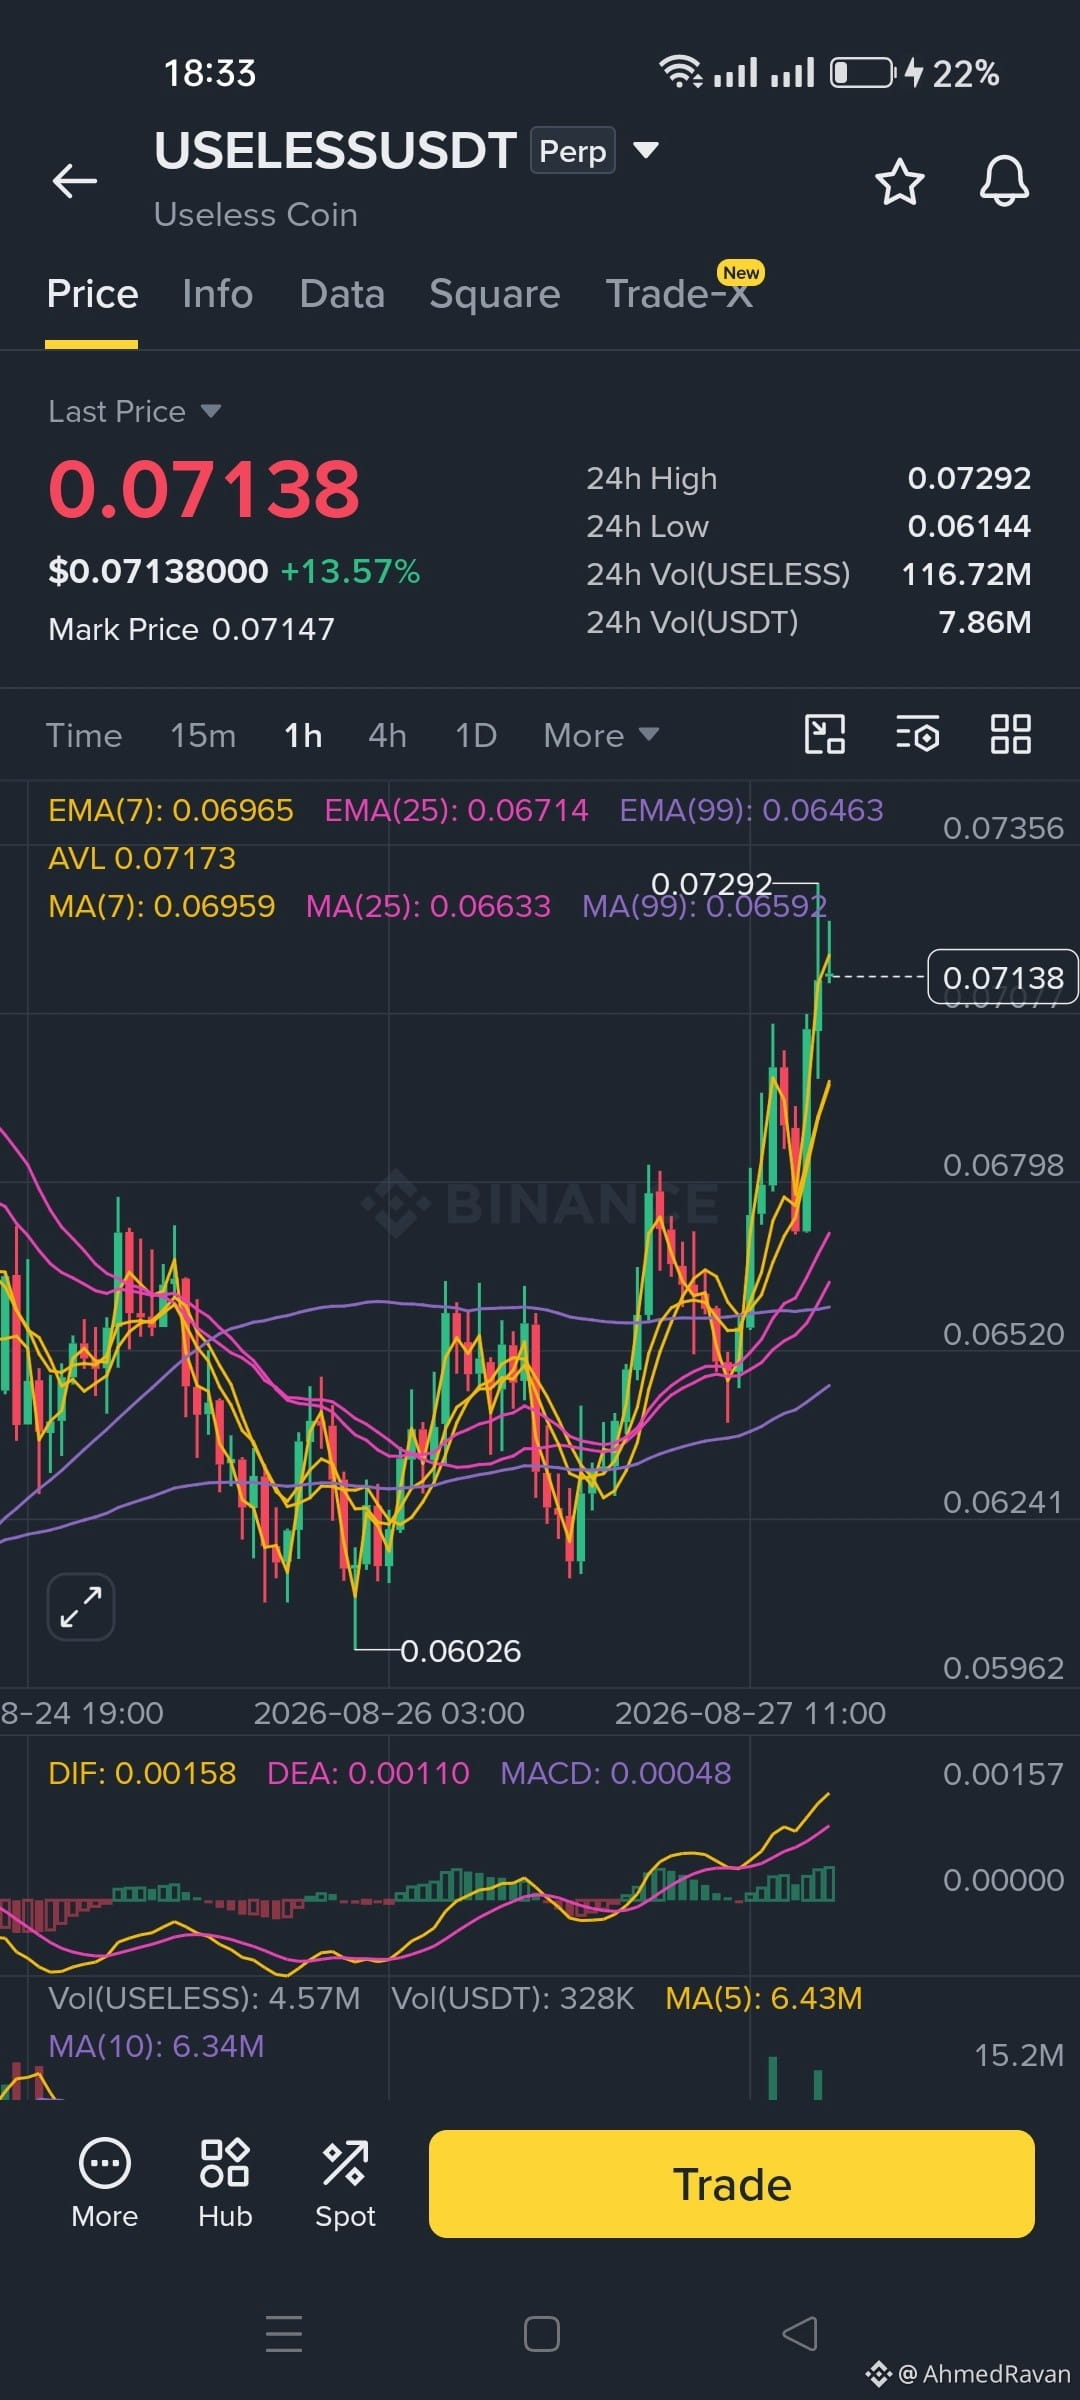This screenshot has width=1080, height=2400.
Task: Go back using the left arrow
Action: (x=75, y=181)
